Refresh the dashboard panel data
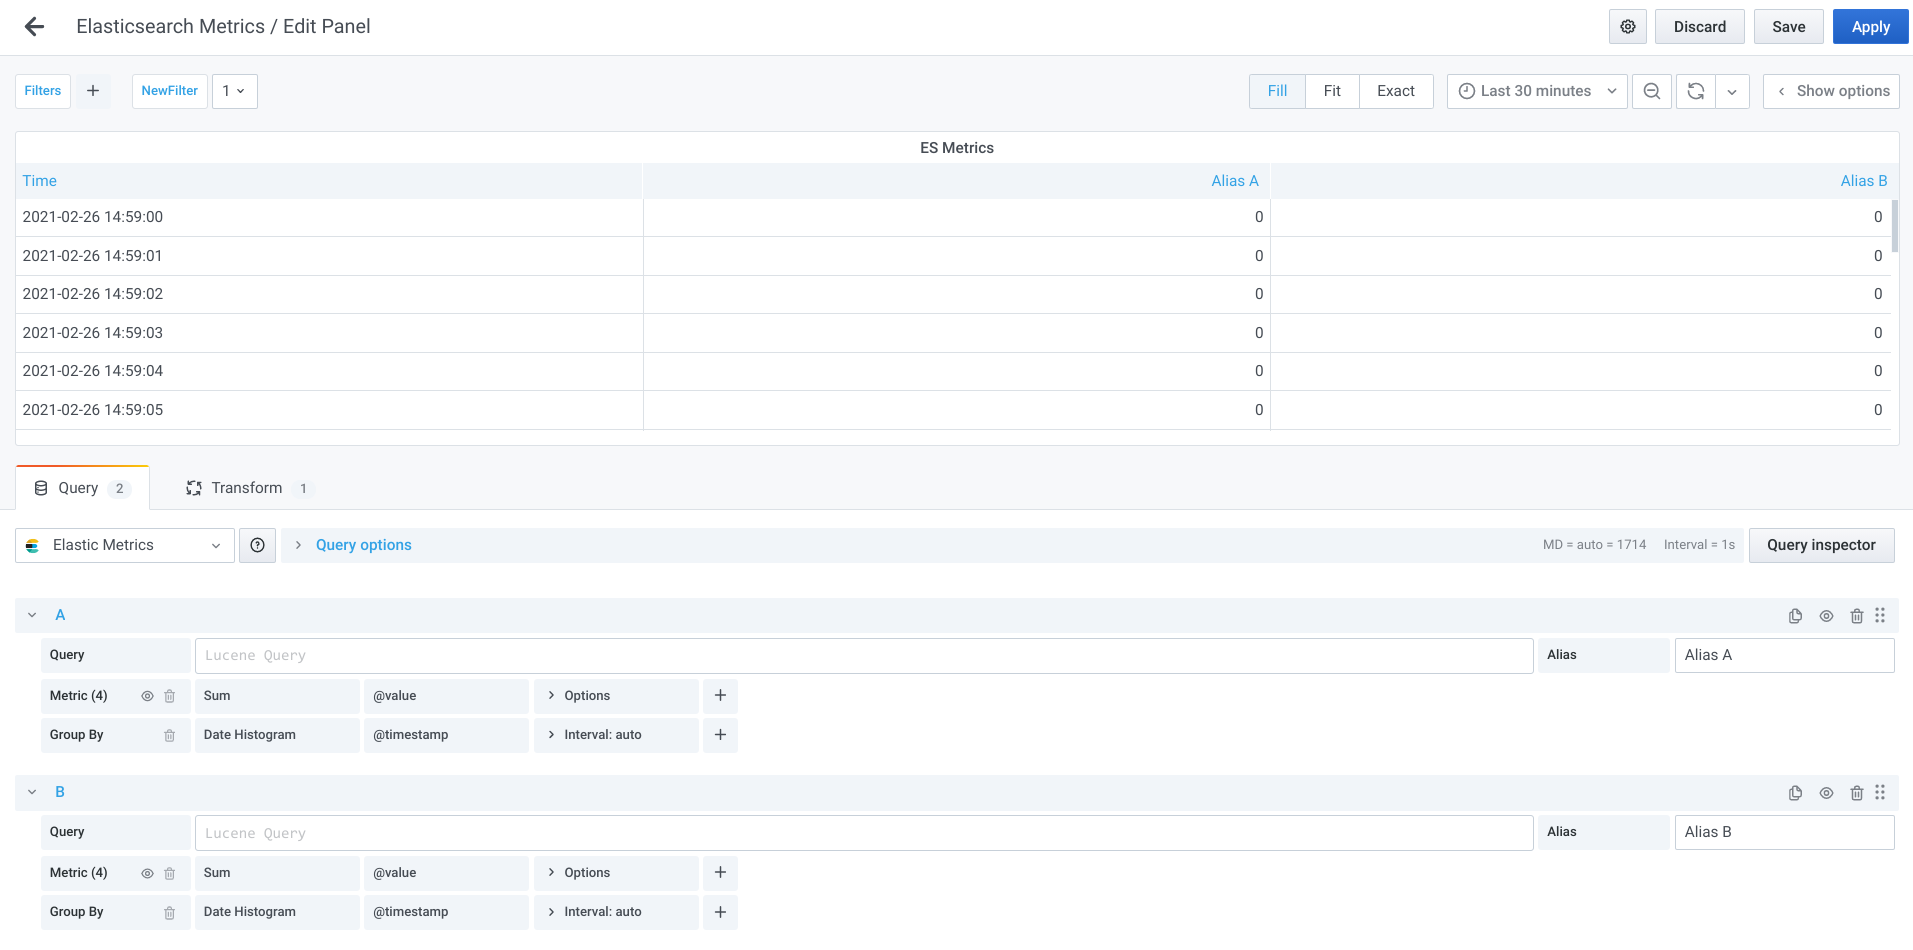 (x=1695, y=91)
